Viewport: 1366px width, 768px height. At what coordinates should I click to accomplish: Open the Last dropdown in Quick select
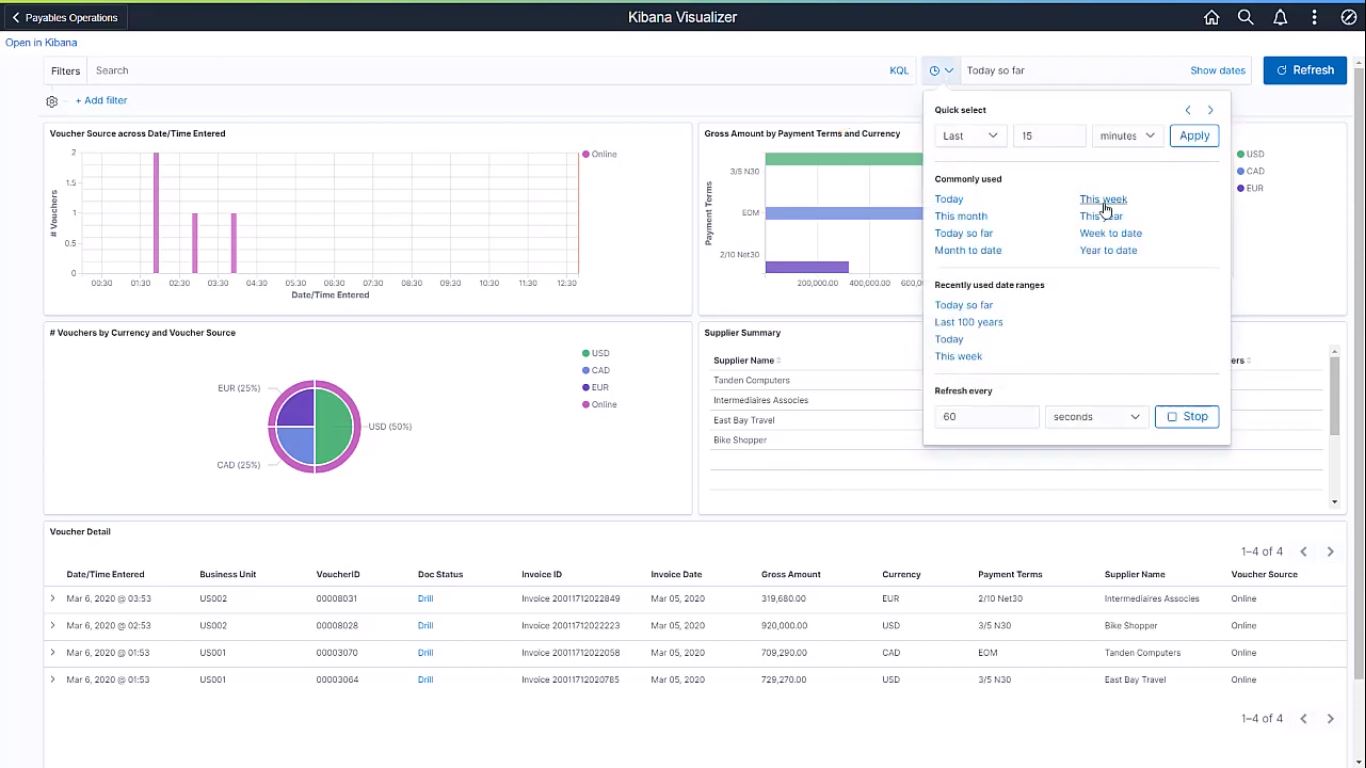pyautogui.click(x=969, y=135)
